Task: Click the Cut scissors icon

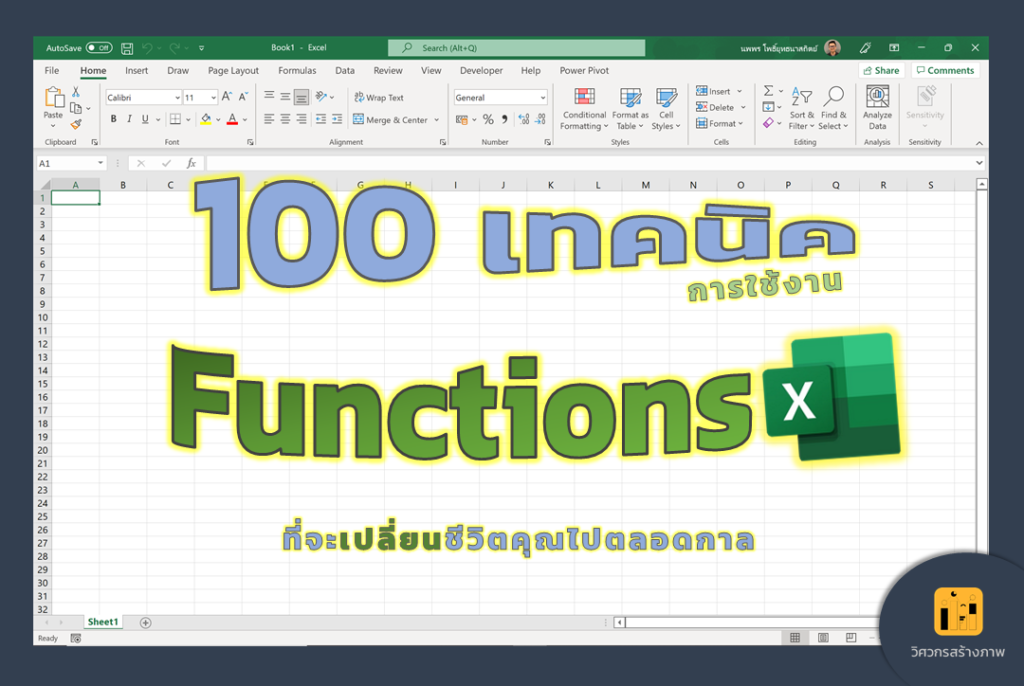Action: click(x=76, y=91)
